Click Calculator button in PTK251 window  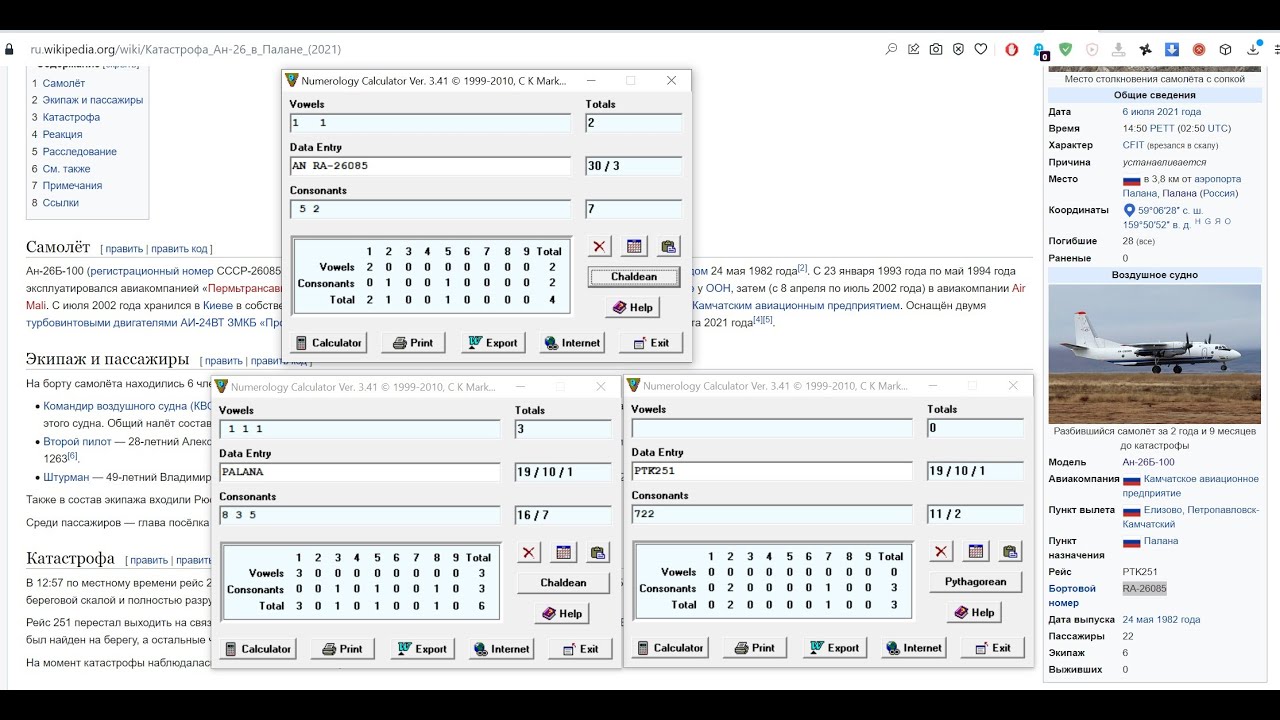(x=670, y=648)
